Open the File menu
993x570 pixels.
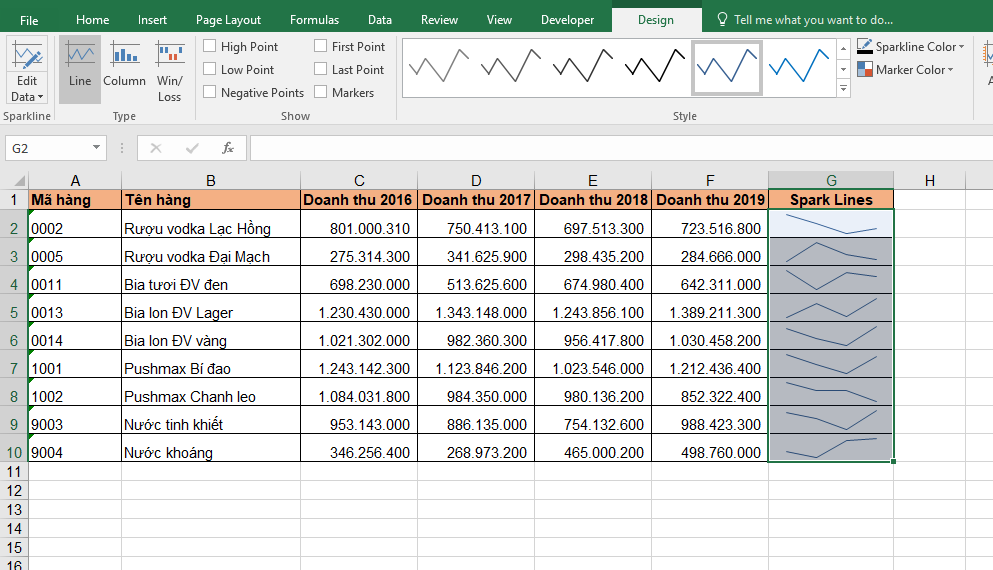29,20
